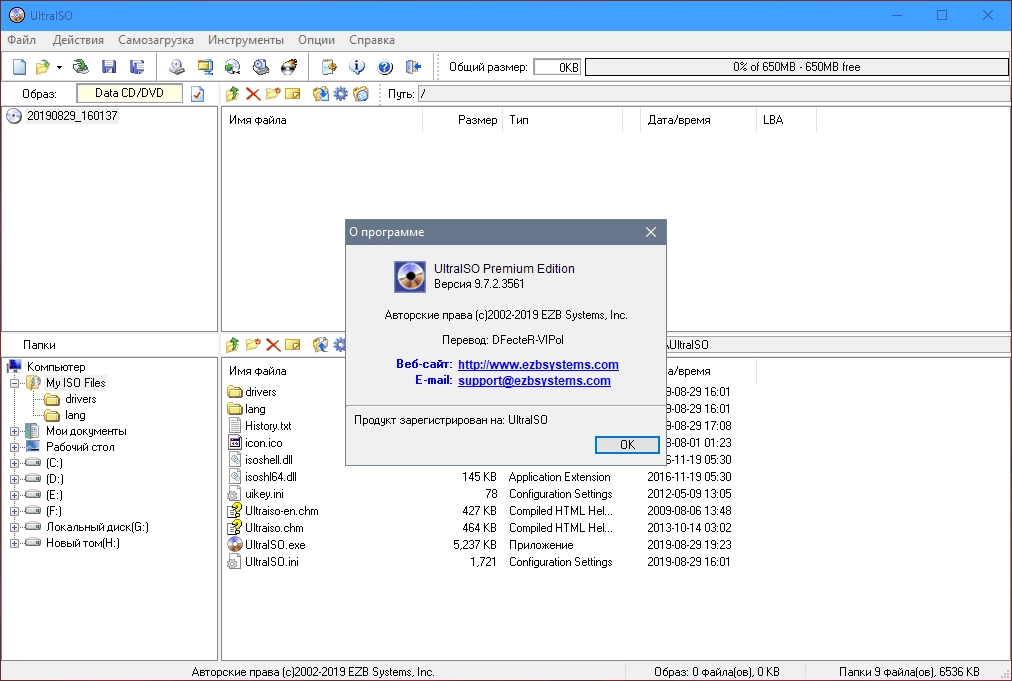The height and width of the screenshot is (681, 1012).
Task: Click the upper New folder icon
Action: point(273,94)
